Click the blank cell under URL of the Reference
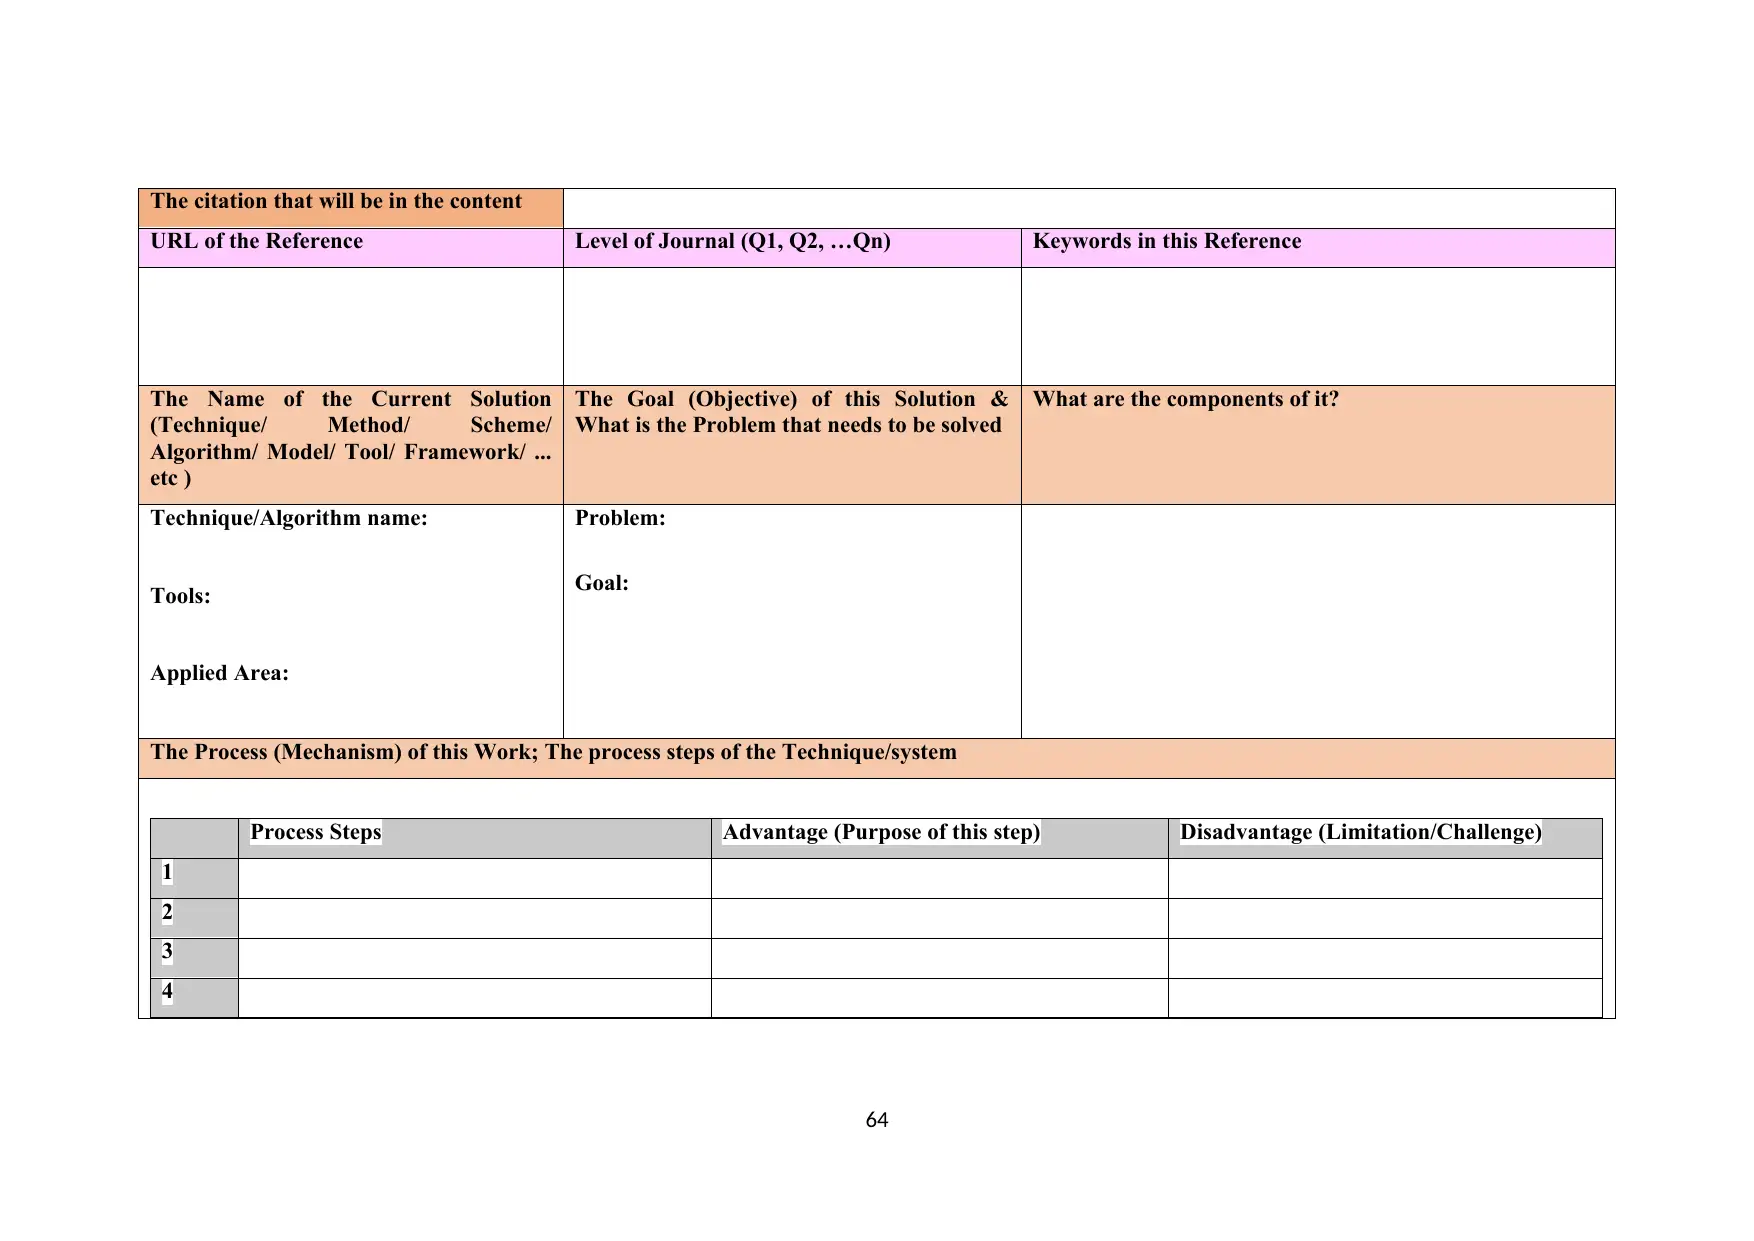Screen dimensions: 1754x1241 351,326
